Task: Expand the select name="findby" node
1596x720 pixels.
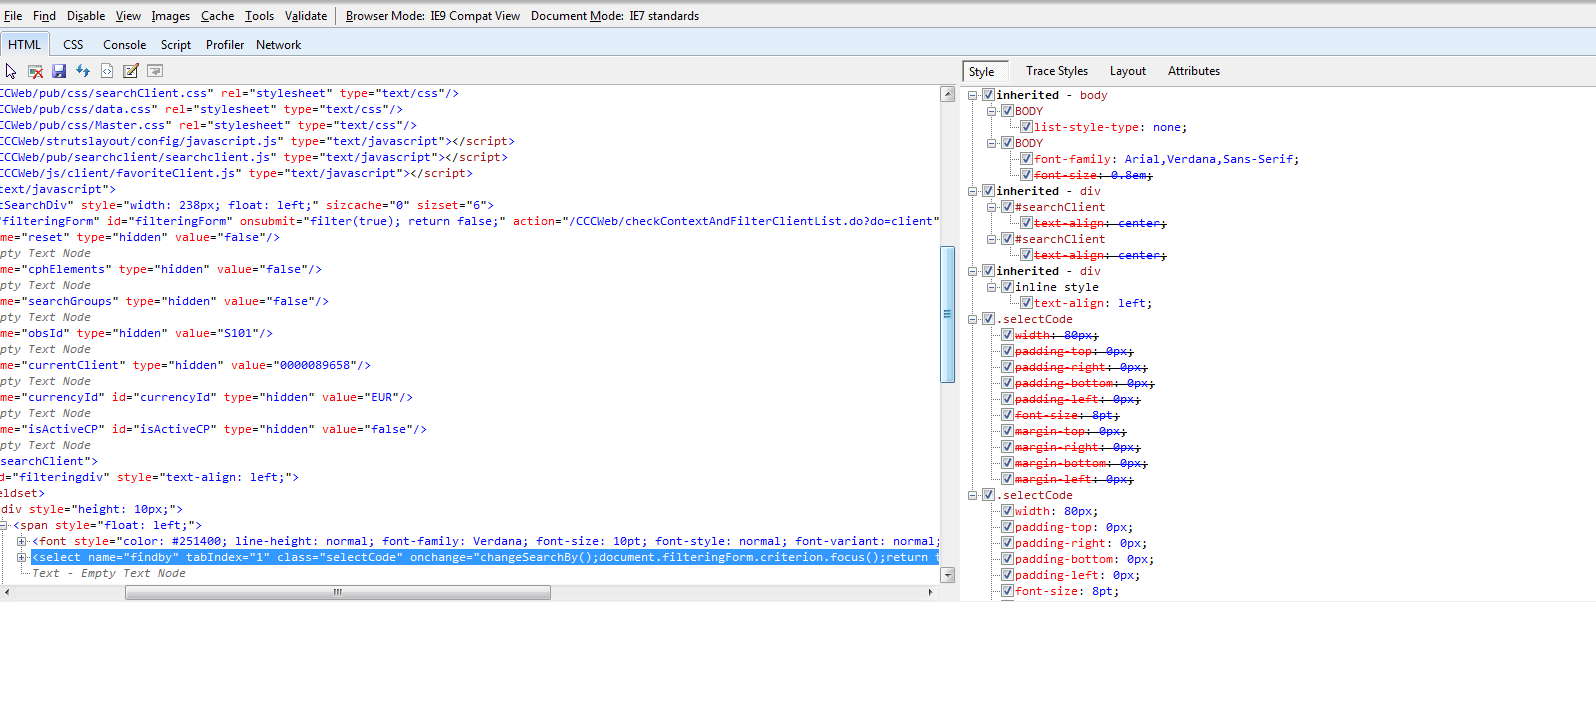Action: [x=22, y=557]
